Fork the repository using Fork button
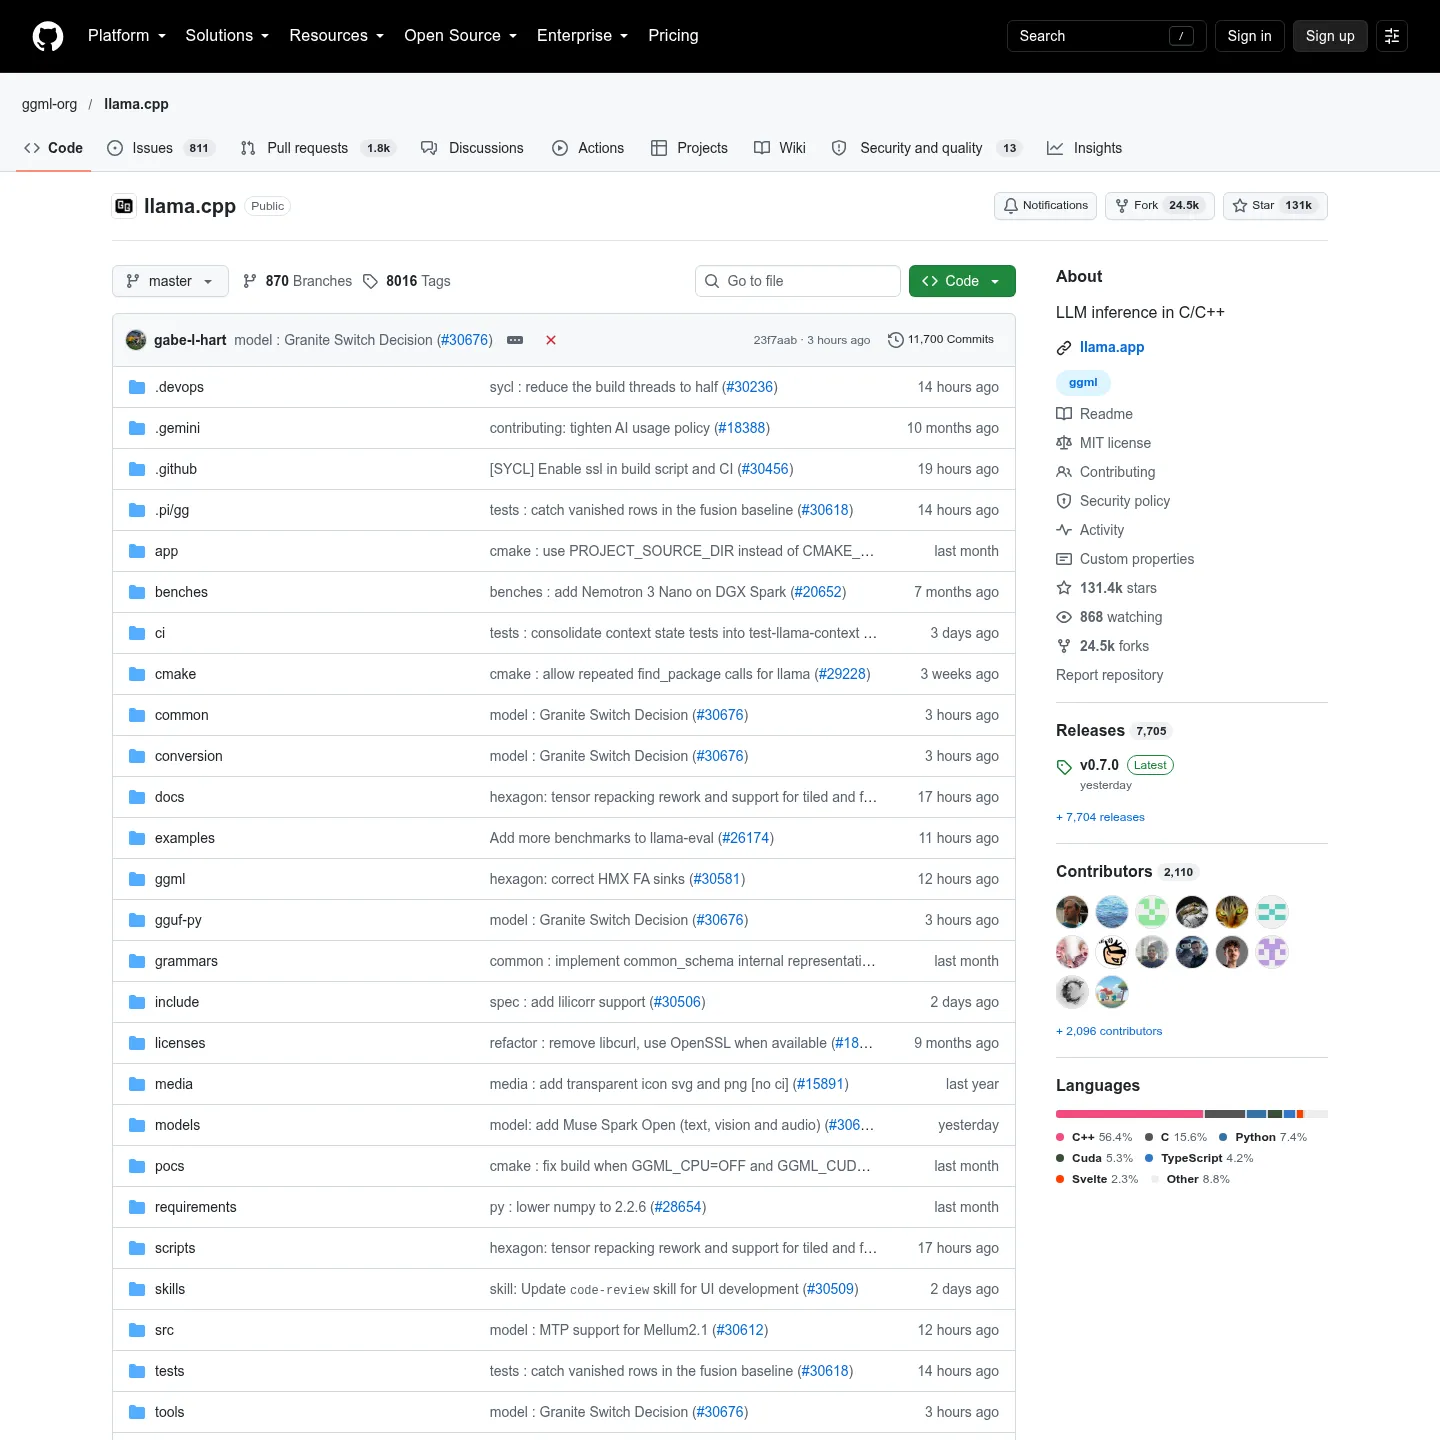1440x1440 pixels. coord(1160,206)
